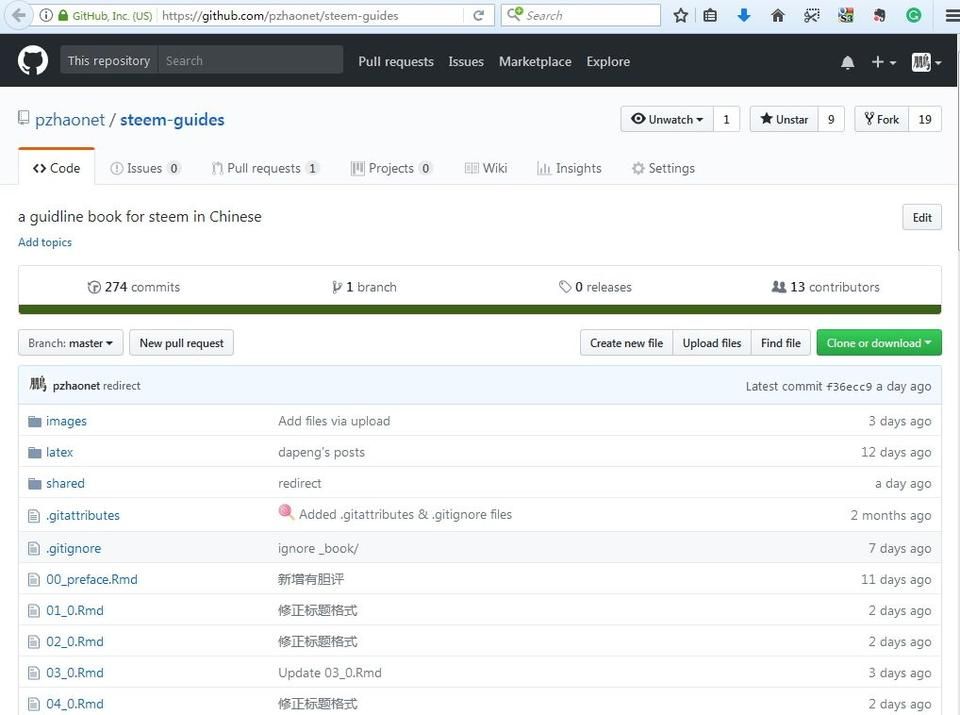
Task: Open the images folder
Action: tap(66, 421)
